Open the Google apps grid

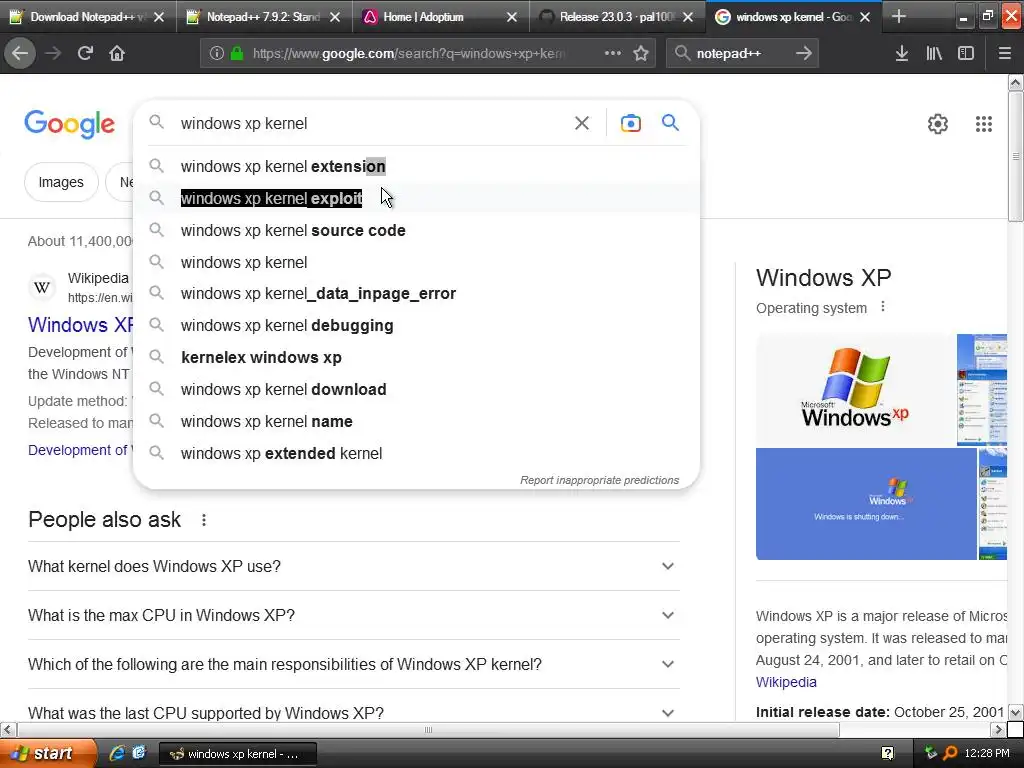[984, 123]
